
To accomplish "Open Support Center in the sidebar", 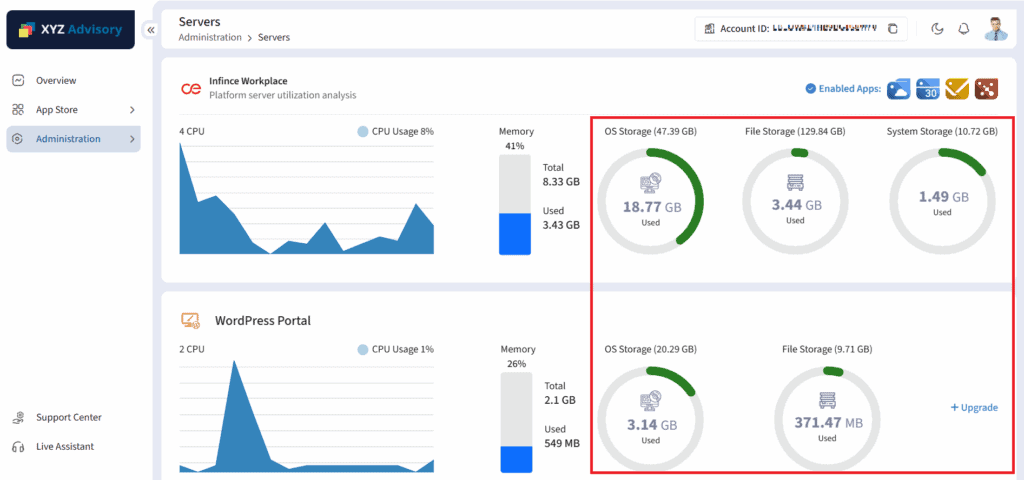I will (68, 417).
